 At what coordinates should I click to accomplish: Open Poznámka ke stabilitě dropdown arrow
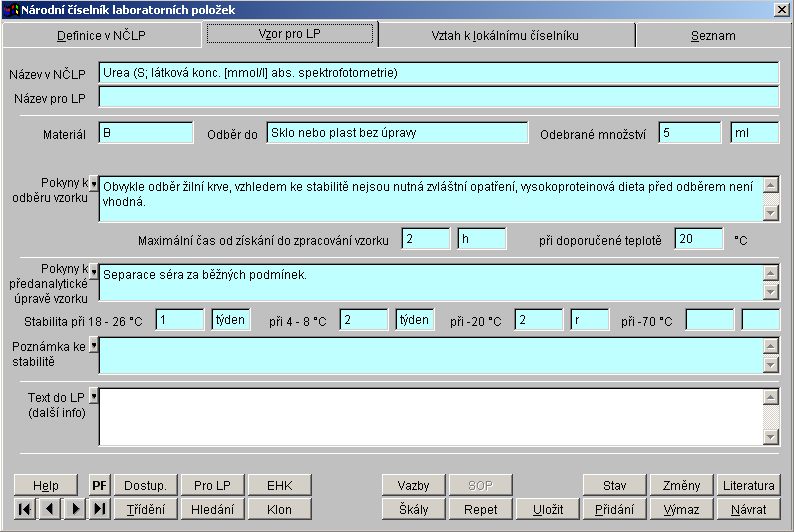click(94, 345)
